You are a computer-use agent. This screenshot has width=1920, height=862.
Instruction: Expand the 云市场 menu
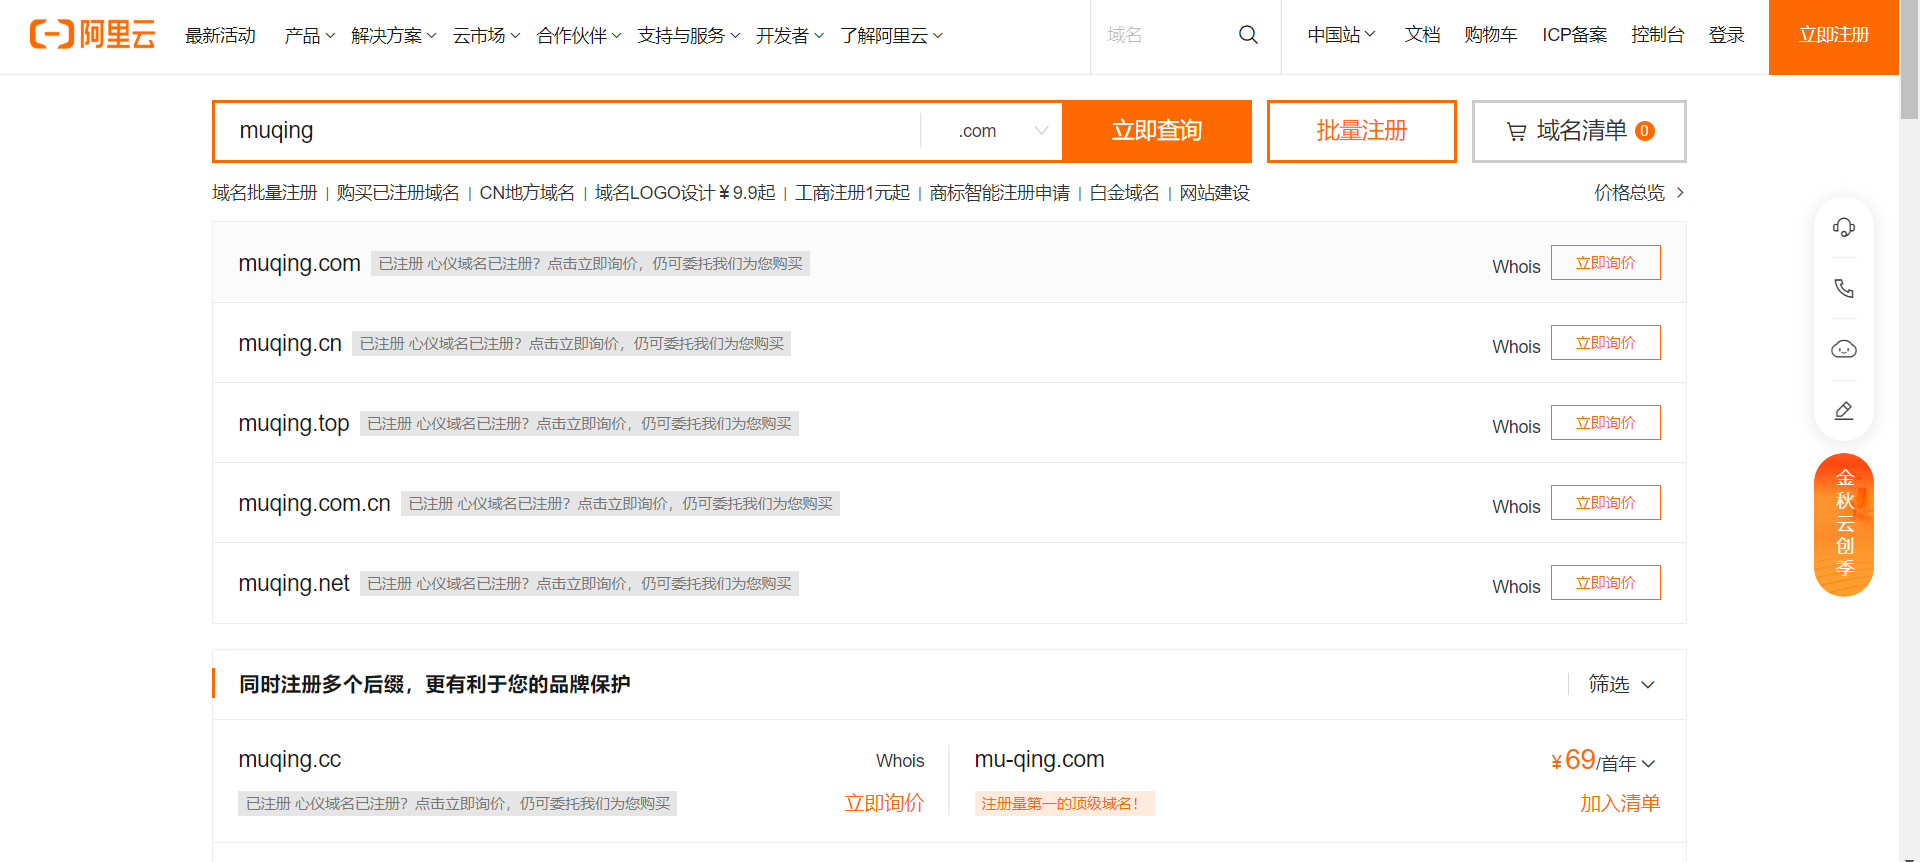(486, 36)
